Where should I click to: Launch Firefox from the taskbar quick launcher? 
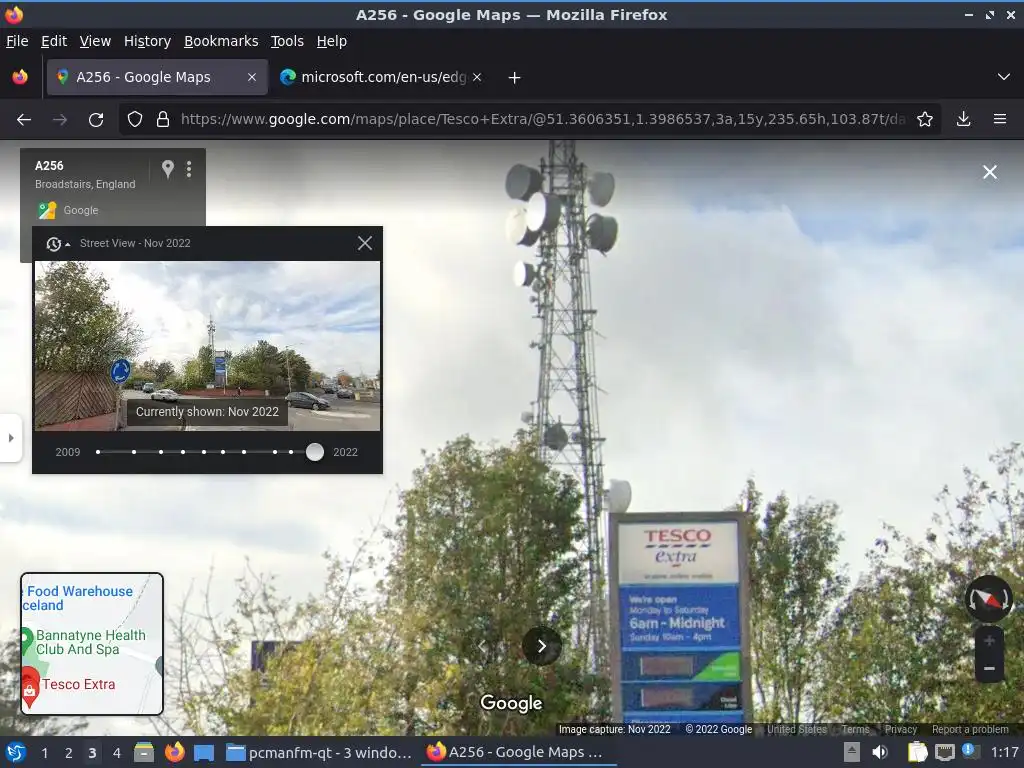coord(174,752)
